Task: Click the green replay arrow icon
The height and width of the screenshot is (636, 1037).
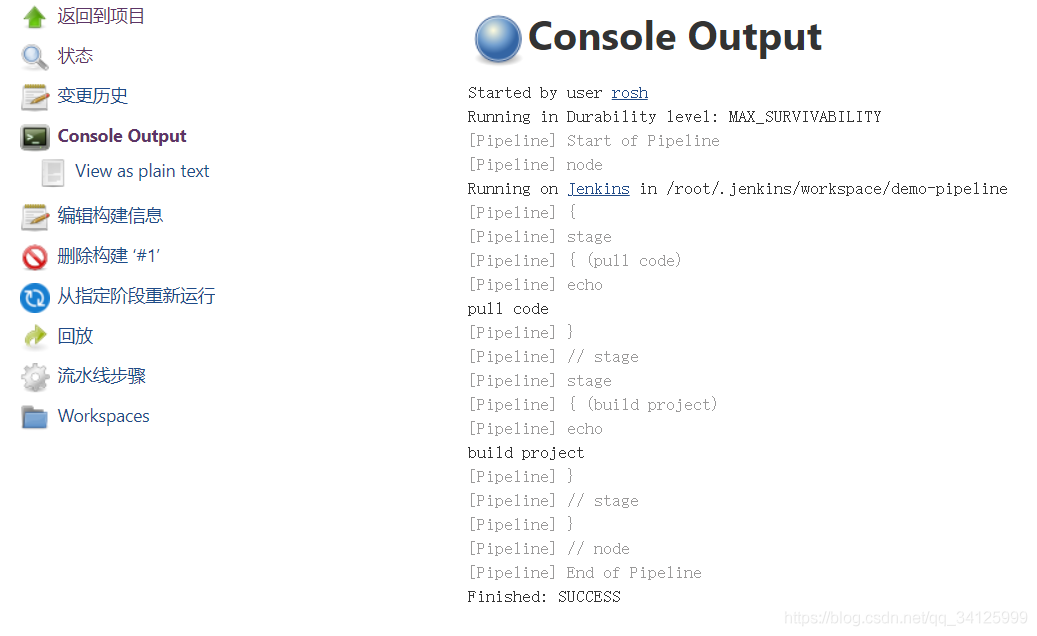Action: tap(35, 337)
